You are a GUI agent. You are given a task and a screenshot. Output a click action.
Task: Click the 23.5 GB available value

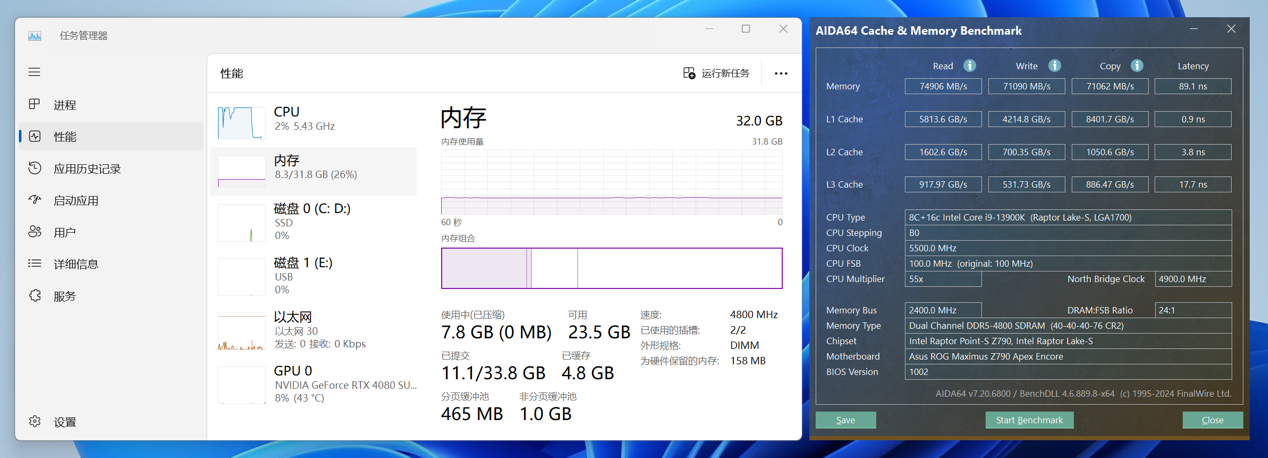tap(598, 332)
